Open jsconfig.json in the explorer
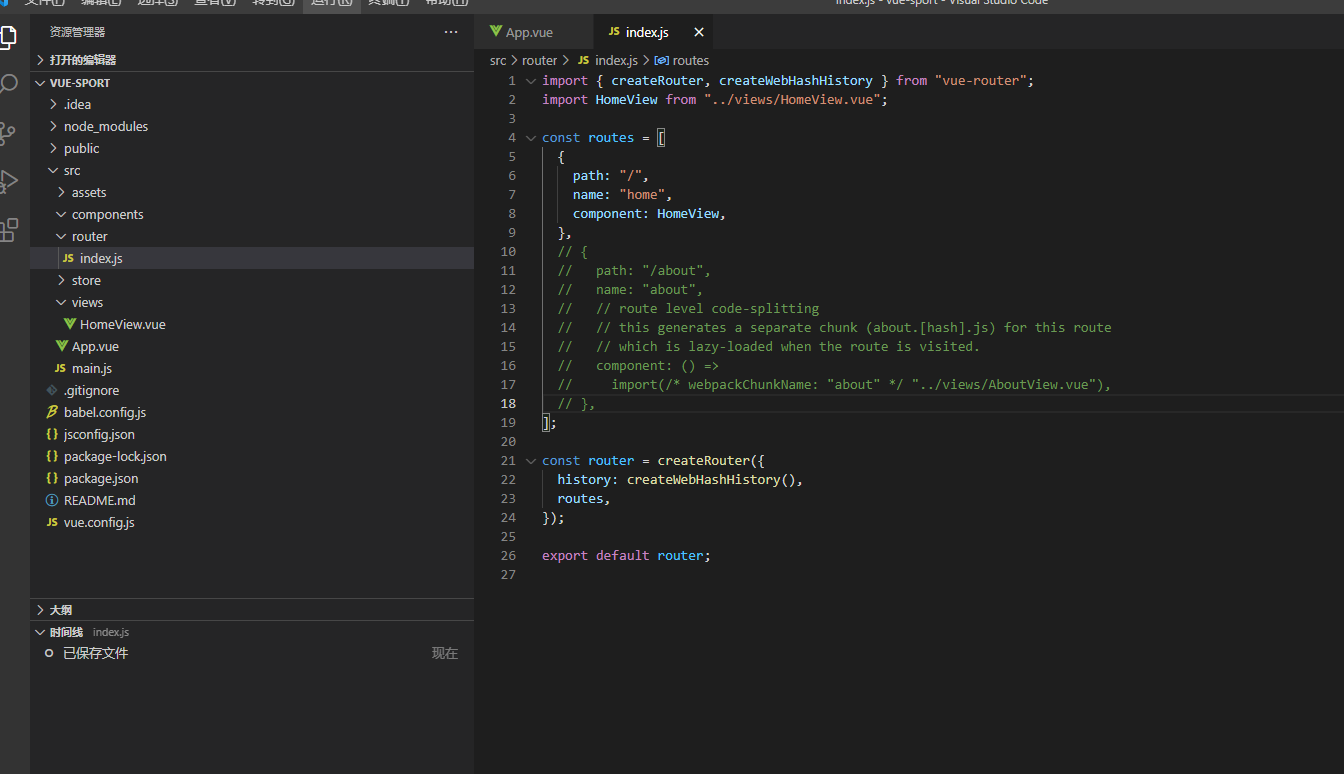Viewport: 1344px width, 774px height. coord(252,434)
